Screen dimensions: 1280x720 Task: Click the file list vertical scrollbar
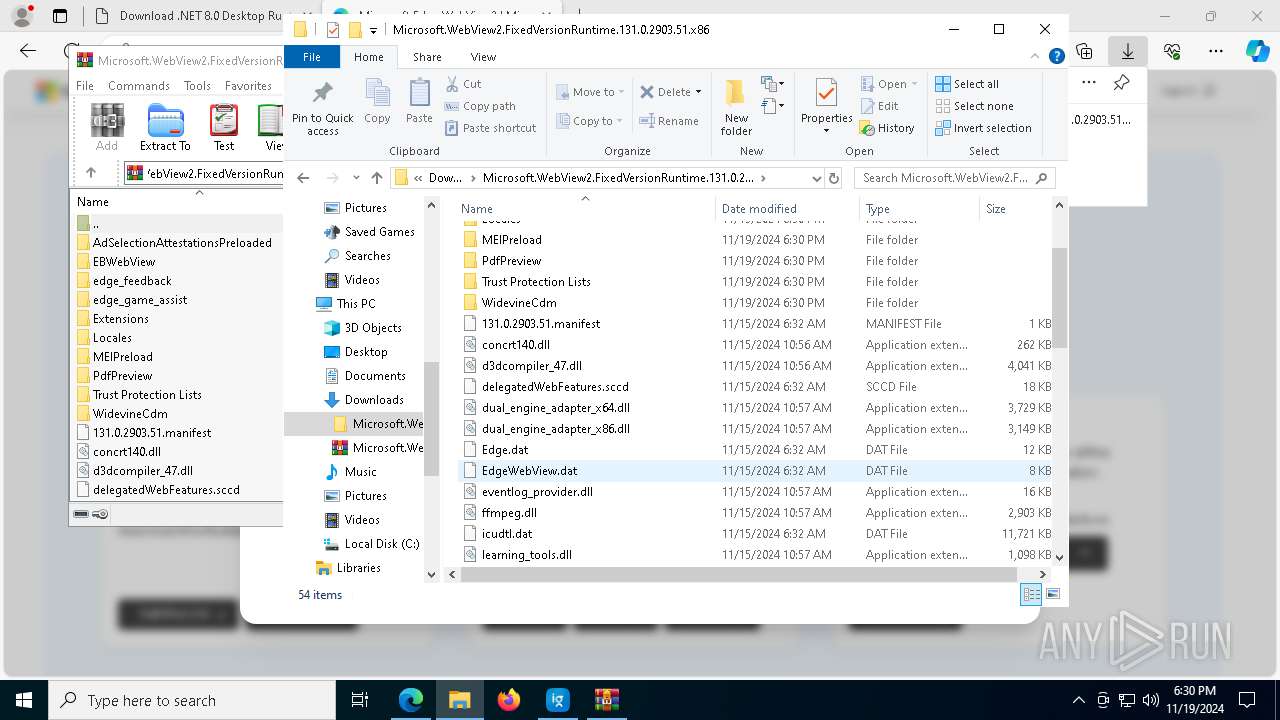1059,298
